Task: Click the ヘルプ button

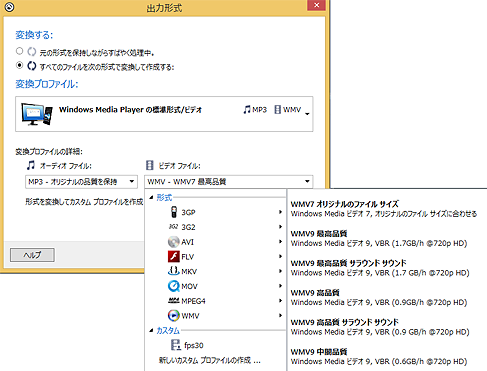Action: (32, 255)
